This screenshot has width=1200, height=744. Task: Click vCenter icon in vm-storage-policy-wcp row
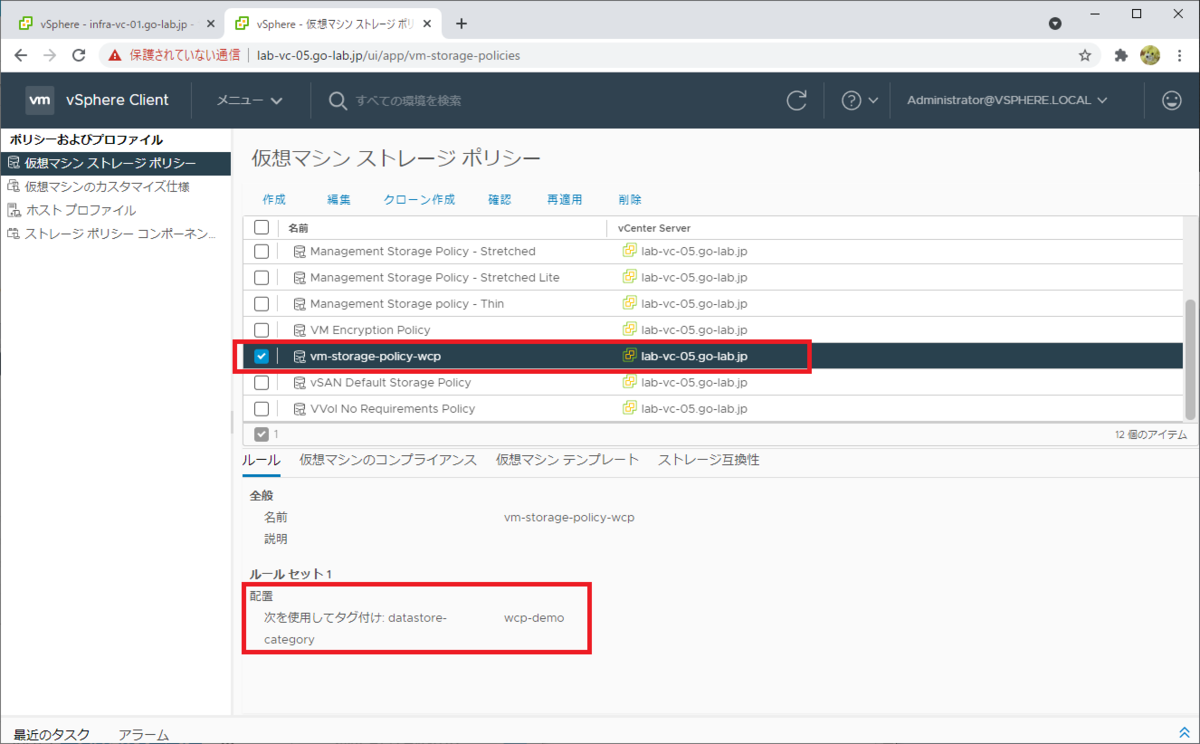[x=630, y=355]
